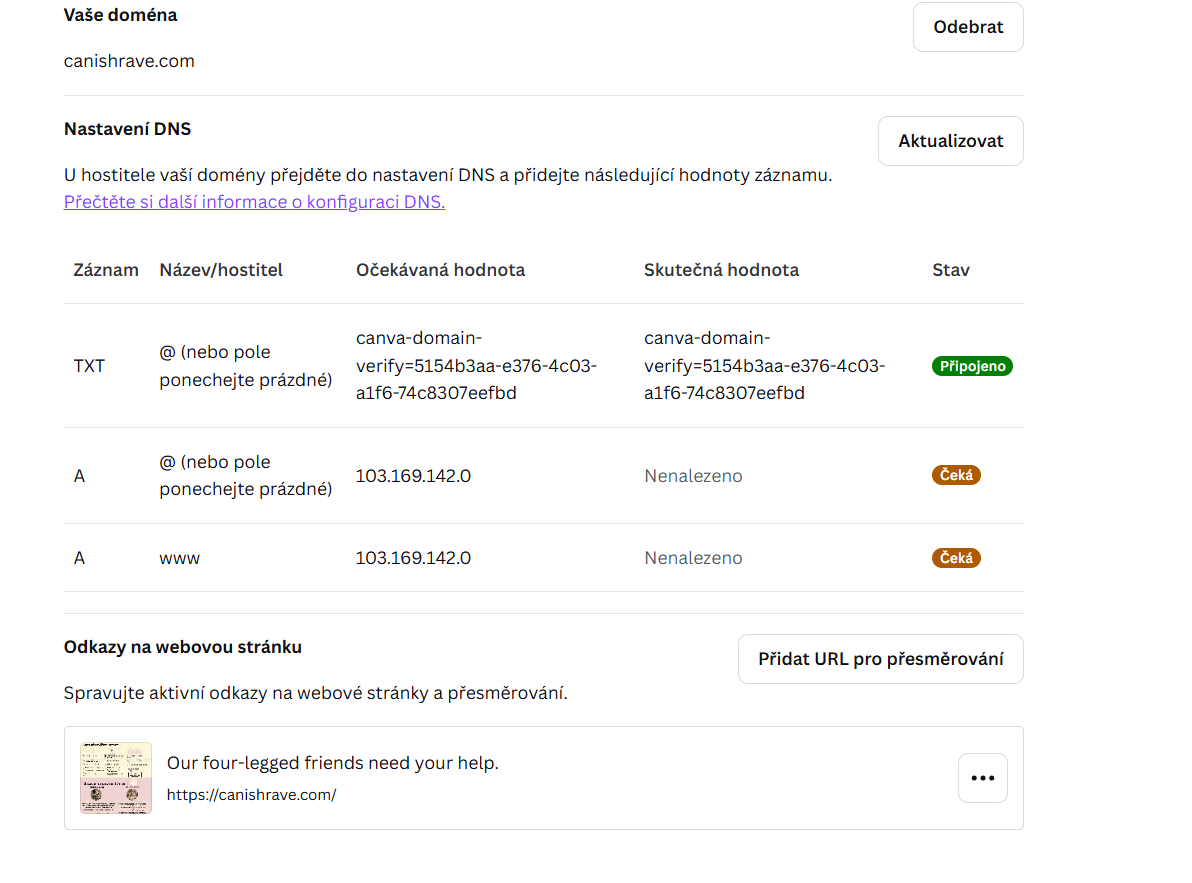1192x883 pixels.
Task: Click the TXT record type cell
Action: point(89,366)
